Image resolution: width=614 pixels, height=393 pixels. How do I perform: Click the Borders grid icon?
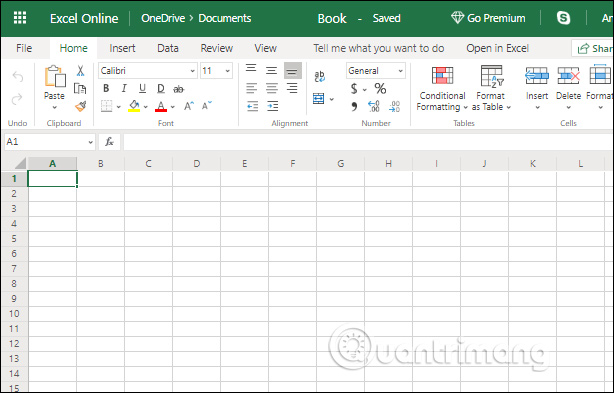coord(107,106)
